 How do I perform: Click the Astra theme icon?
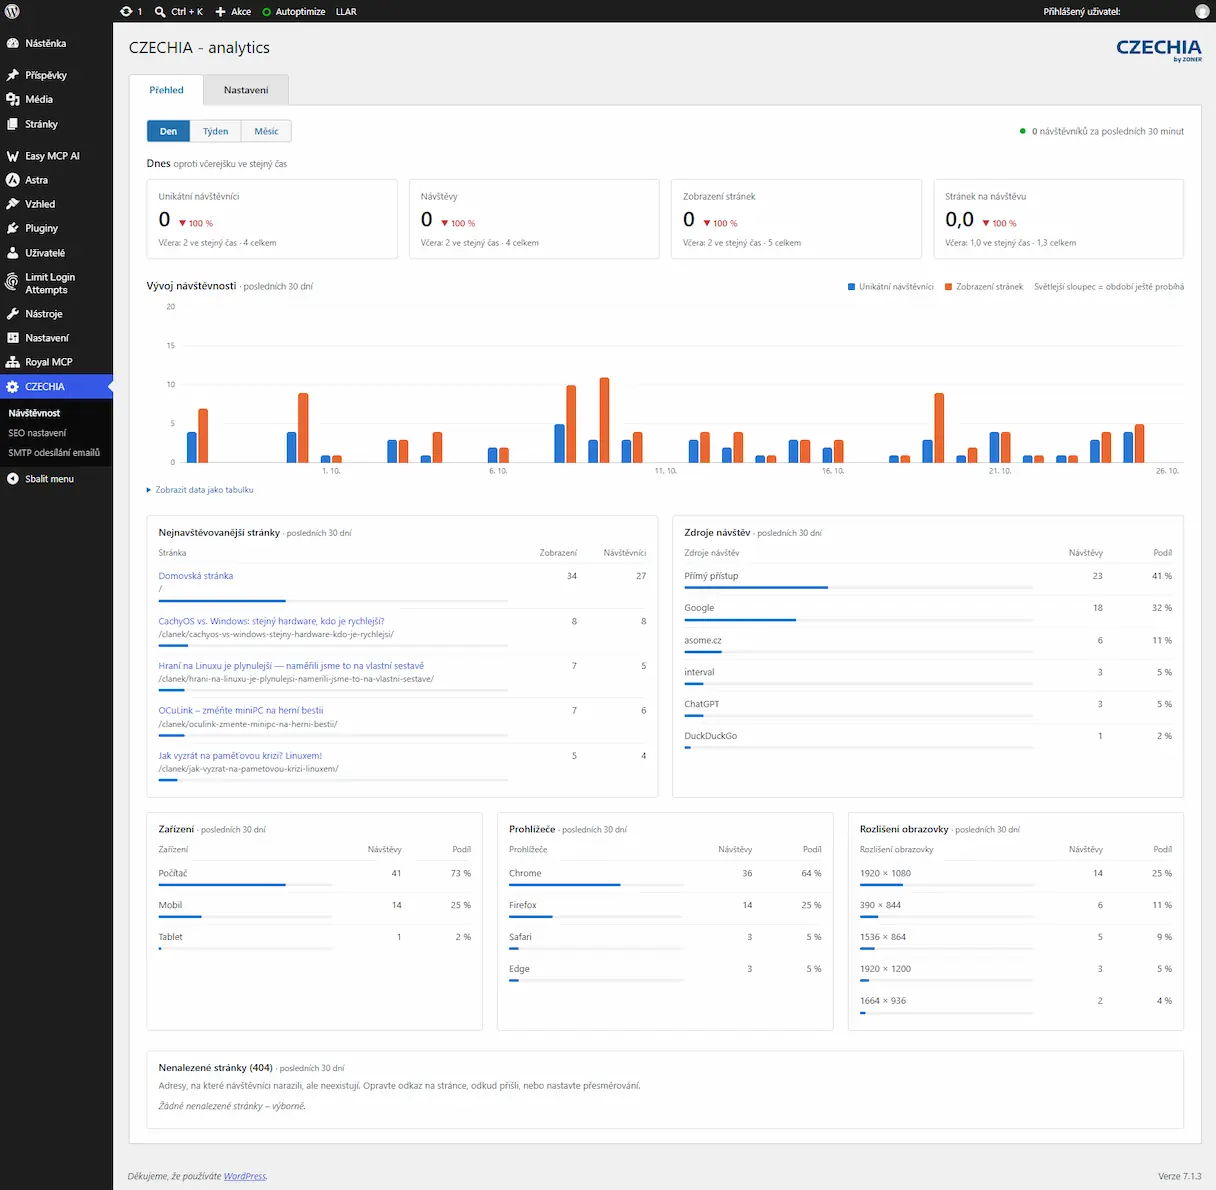tap(13, 180)
